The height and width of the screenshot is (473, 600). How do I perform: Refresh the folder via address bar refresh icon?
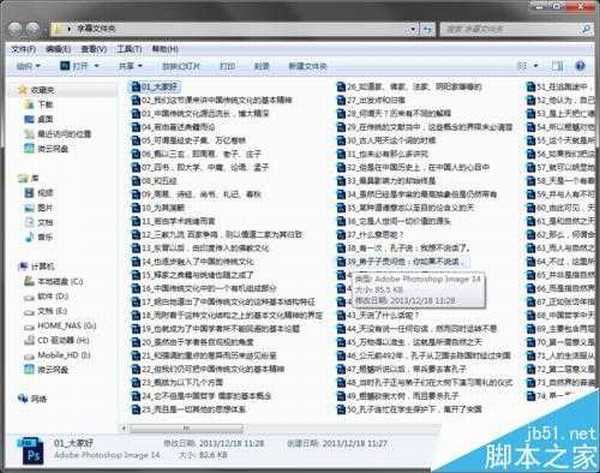coord(428,29)
